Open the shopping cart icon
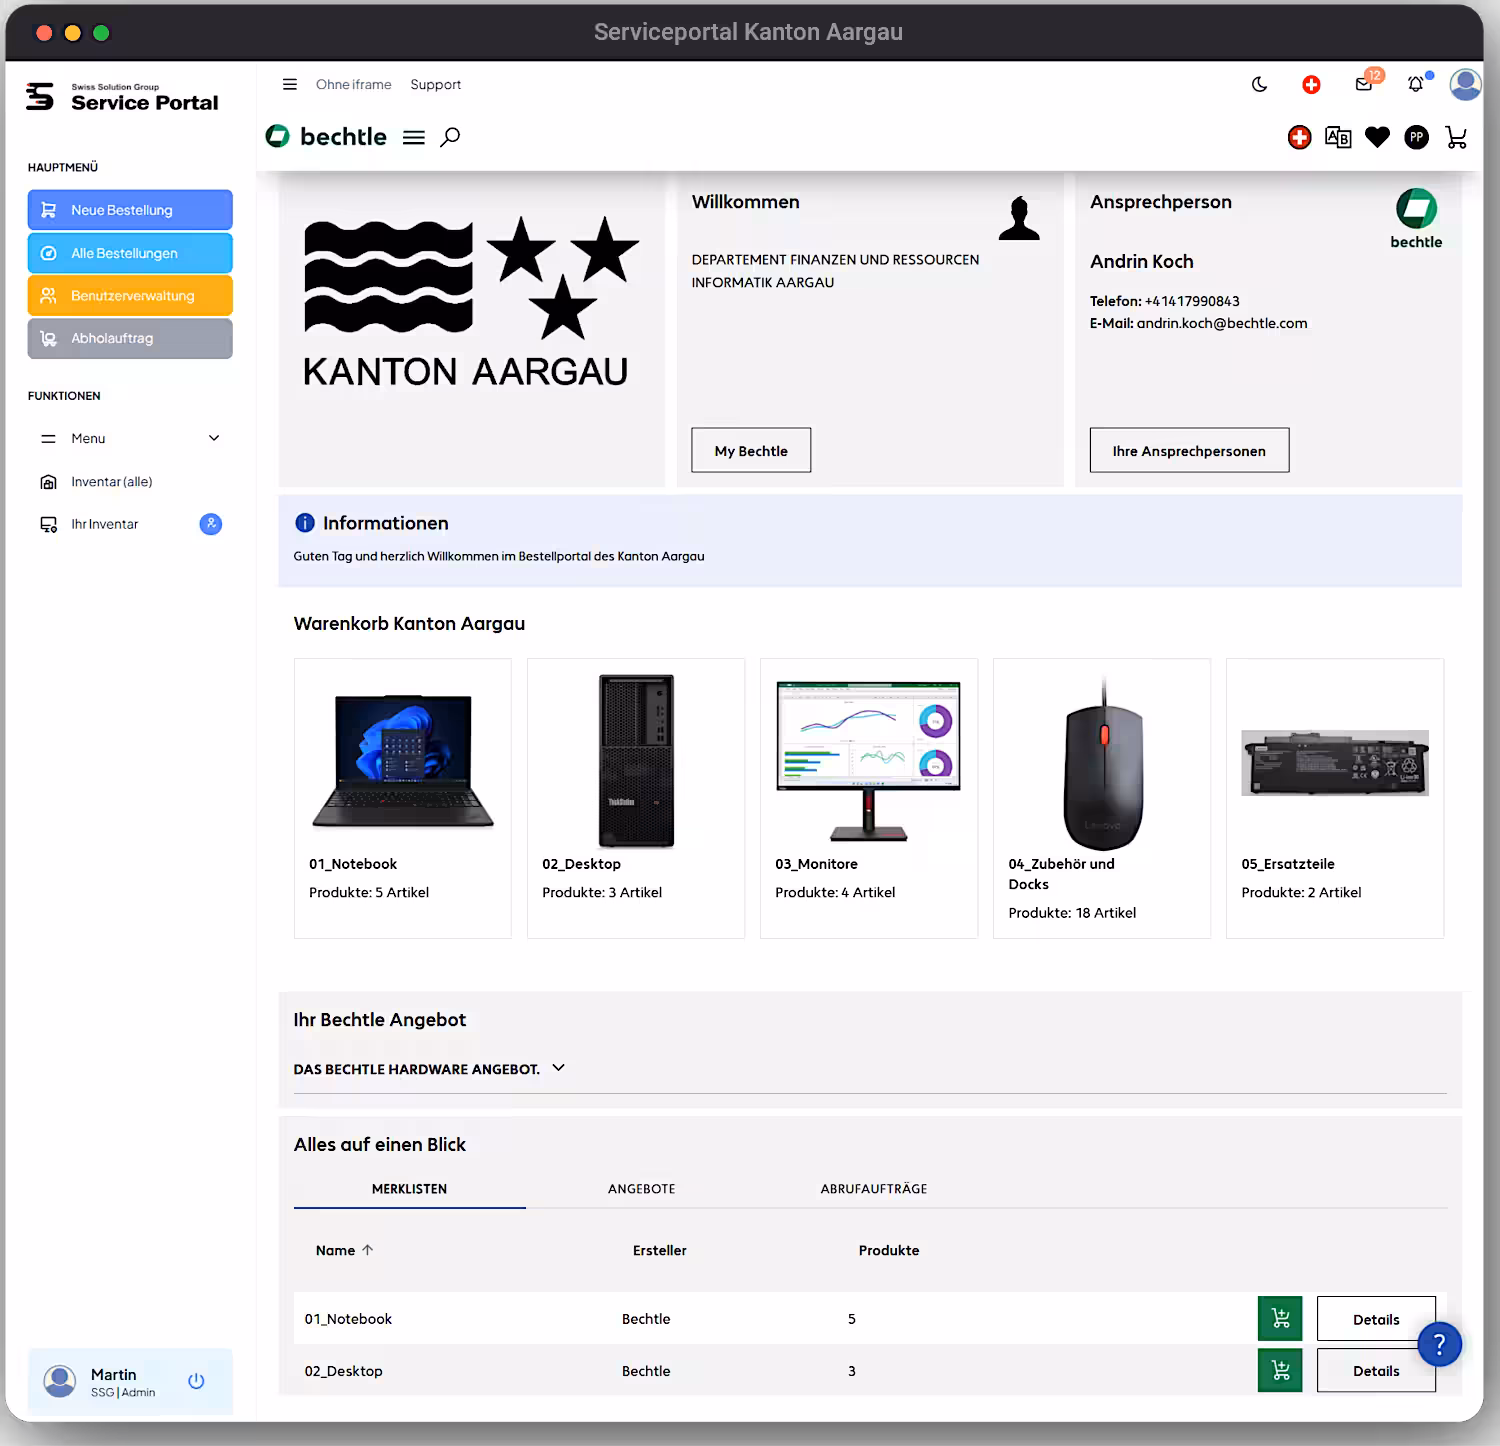Screen dimensions: 1500x1446 (x=1456, y=137)
